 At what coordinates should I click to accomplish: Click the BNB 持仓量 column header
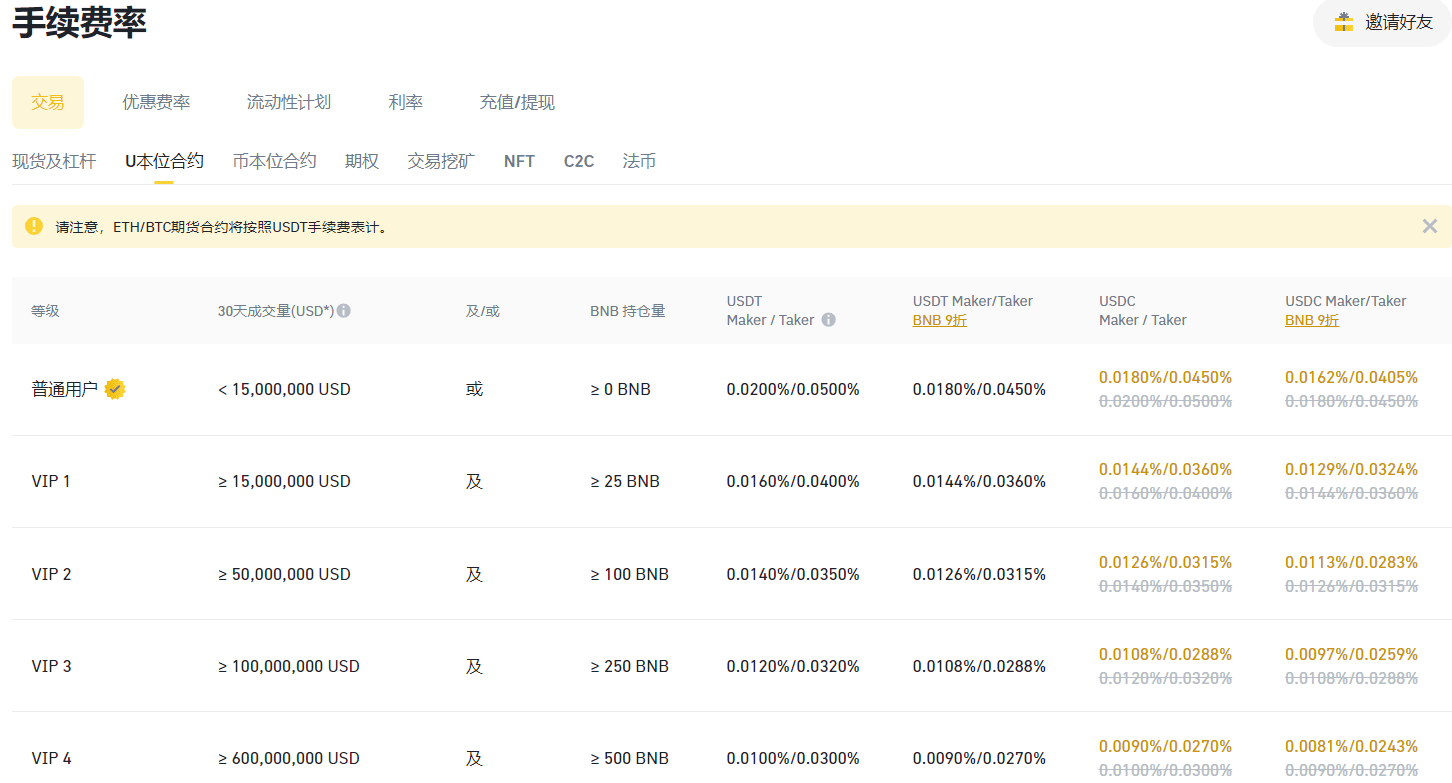point(628,311)
